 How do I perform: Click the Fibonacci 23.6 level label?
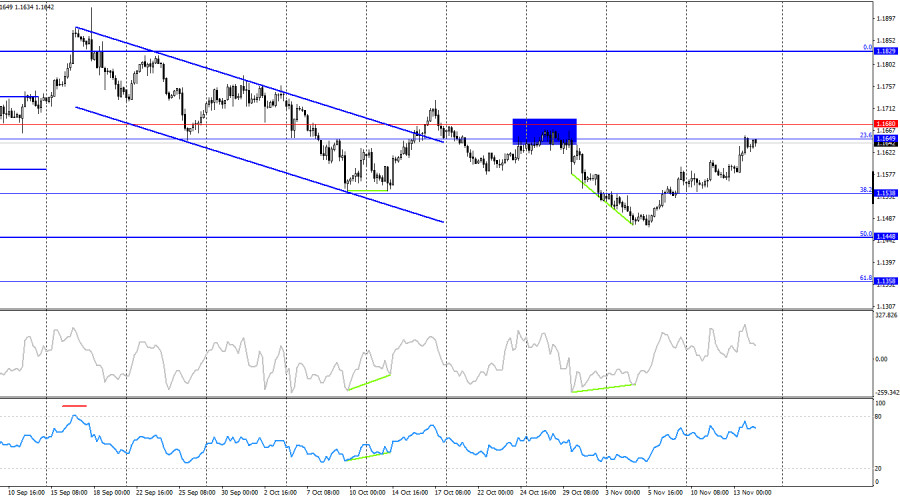point(866,135)
